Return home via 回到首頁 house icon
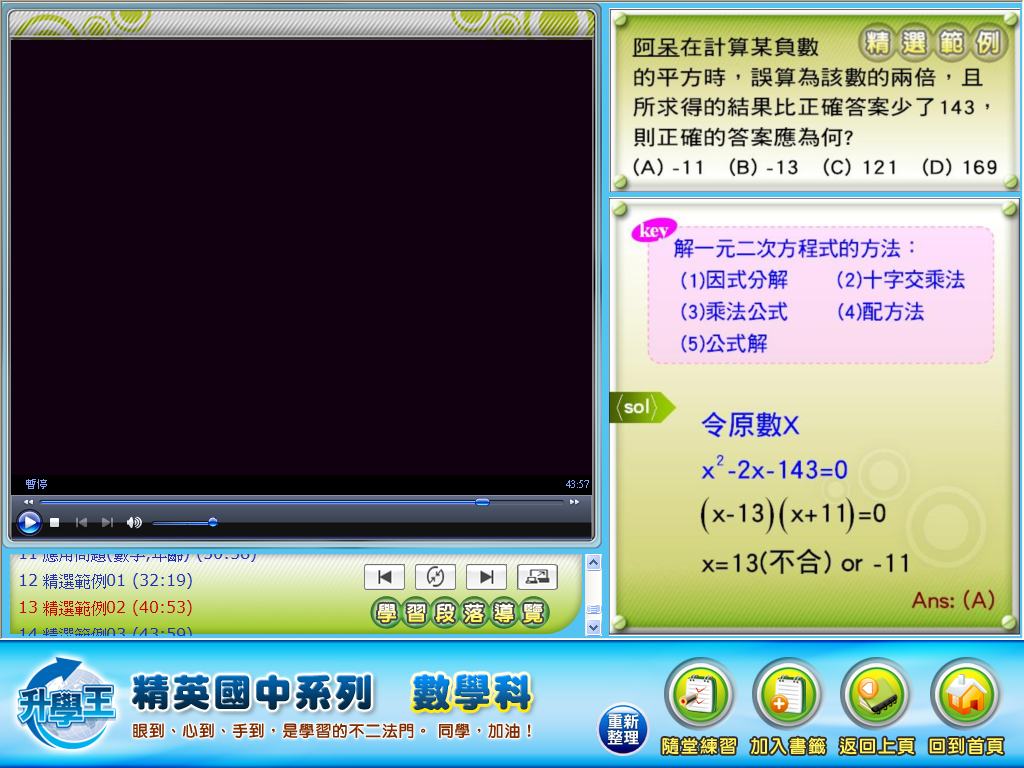Image resolution: width=1024 pixels, height=768 pixels. [966, 695]
